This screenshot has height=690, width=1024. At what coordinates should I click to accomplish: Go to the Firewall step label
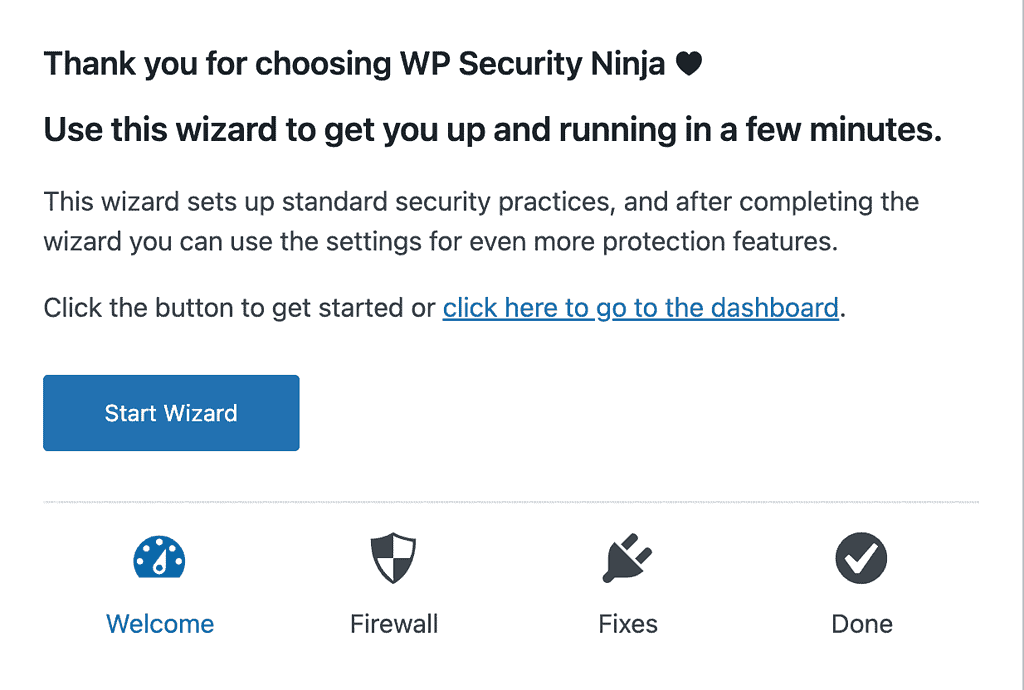pyautogui.click(x=394, y=624)
